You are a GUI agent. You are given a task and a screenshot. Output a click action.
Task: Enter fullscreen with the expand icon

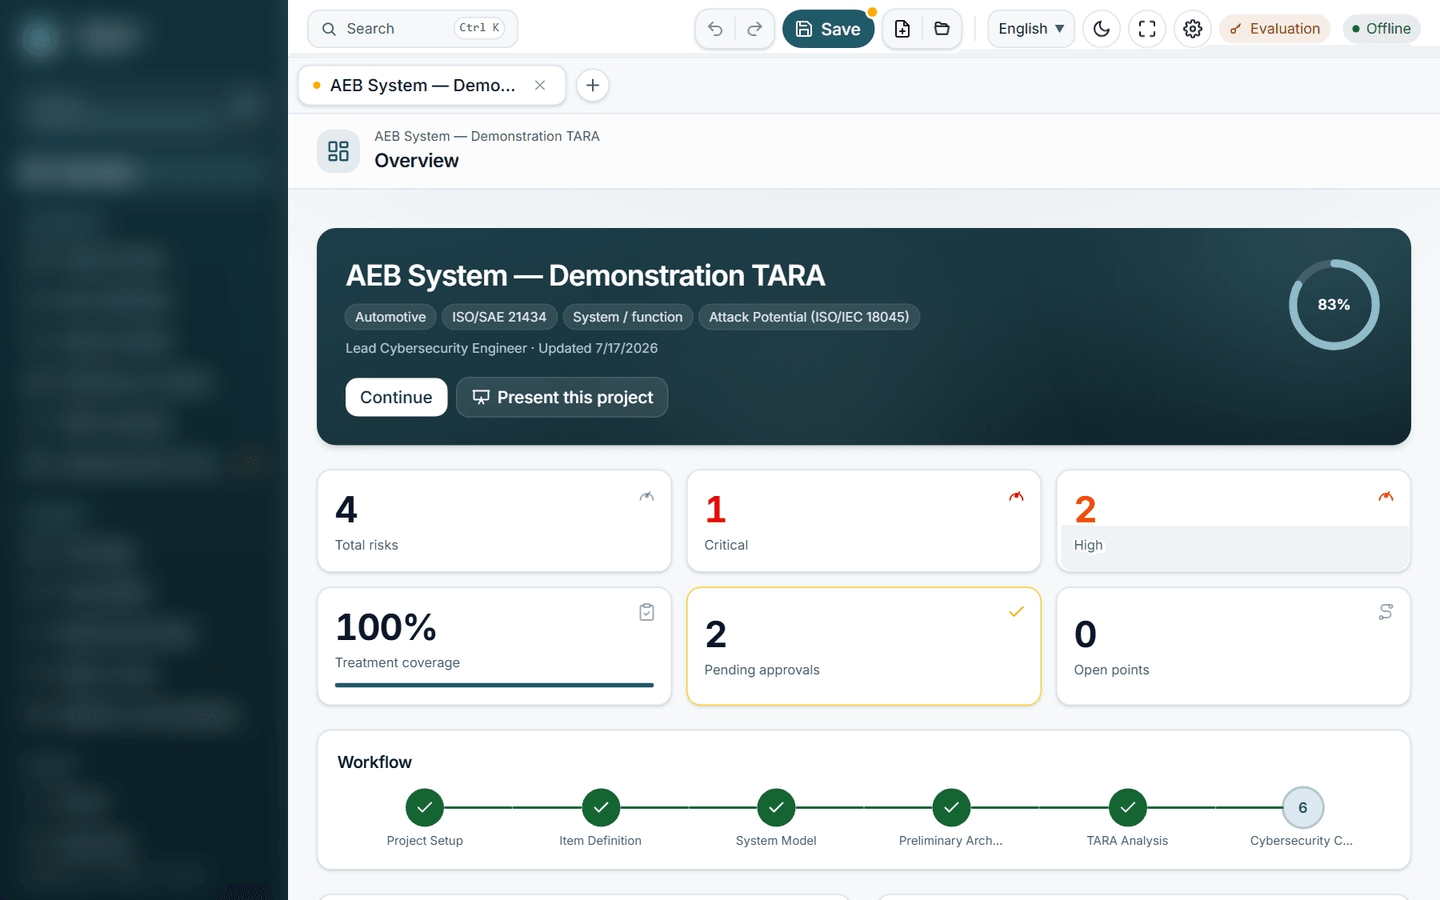pos(1147,29)
